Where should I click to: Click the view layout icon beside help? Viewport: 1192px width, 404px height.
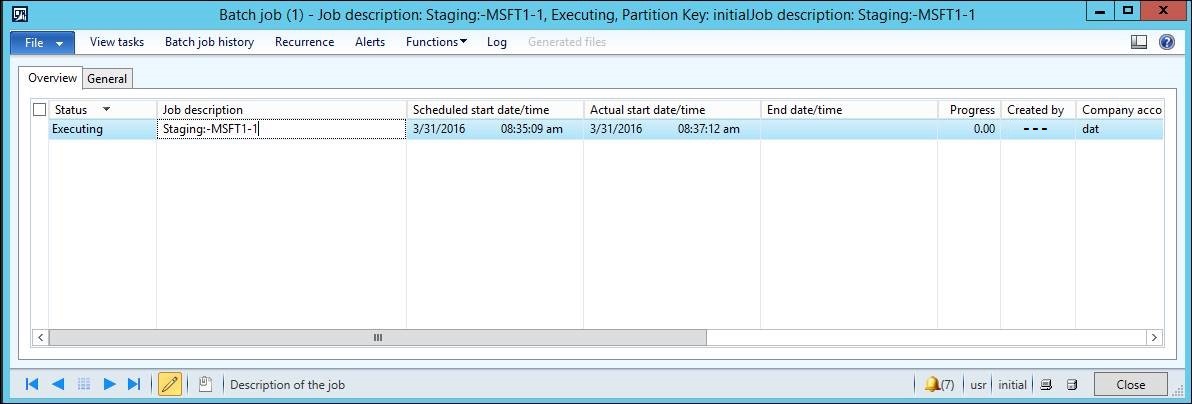coord(1139,42)
